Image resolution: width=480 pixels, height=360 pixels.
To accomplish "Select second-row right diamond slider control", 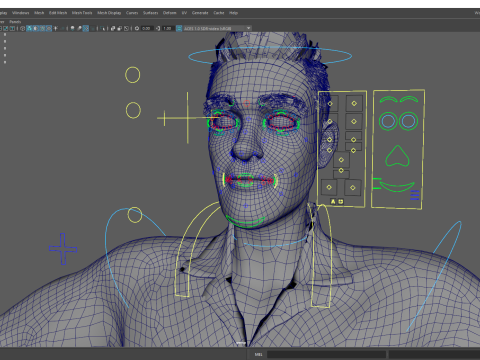I will pos(354,121).
